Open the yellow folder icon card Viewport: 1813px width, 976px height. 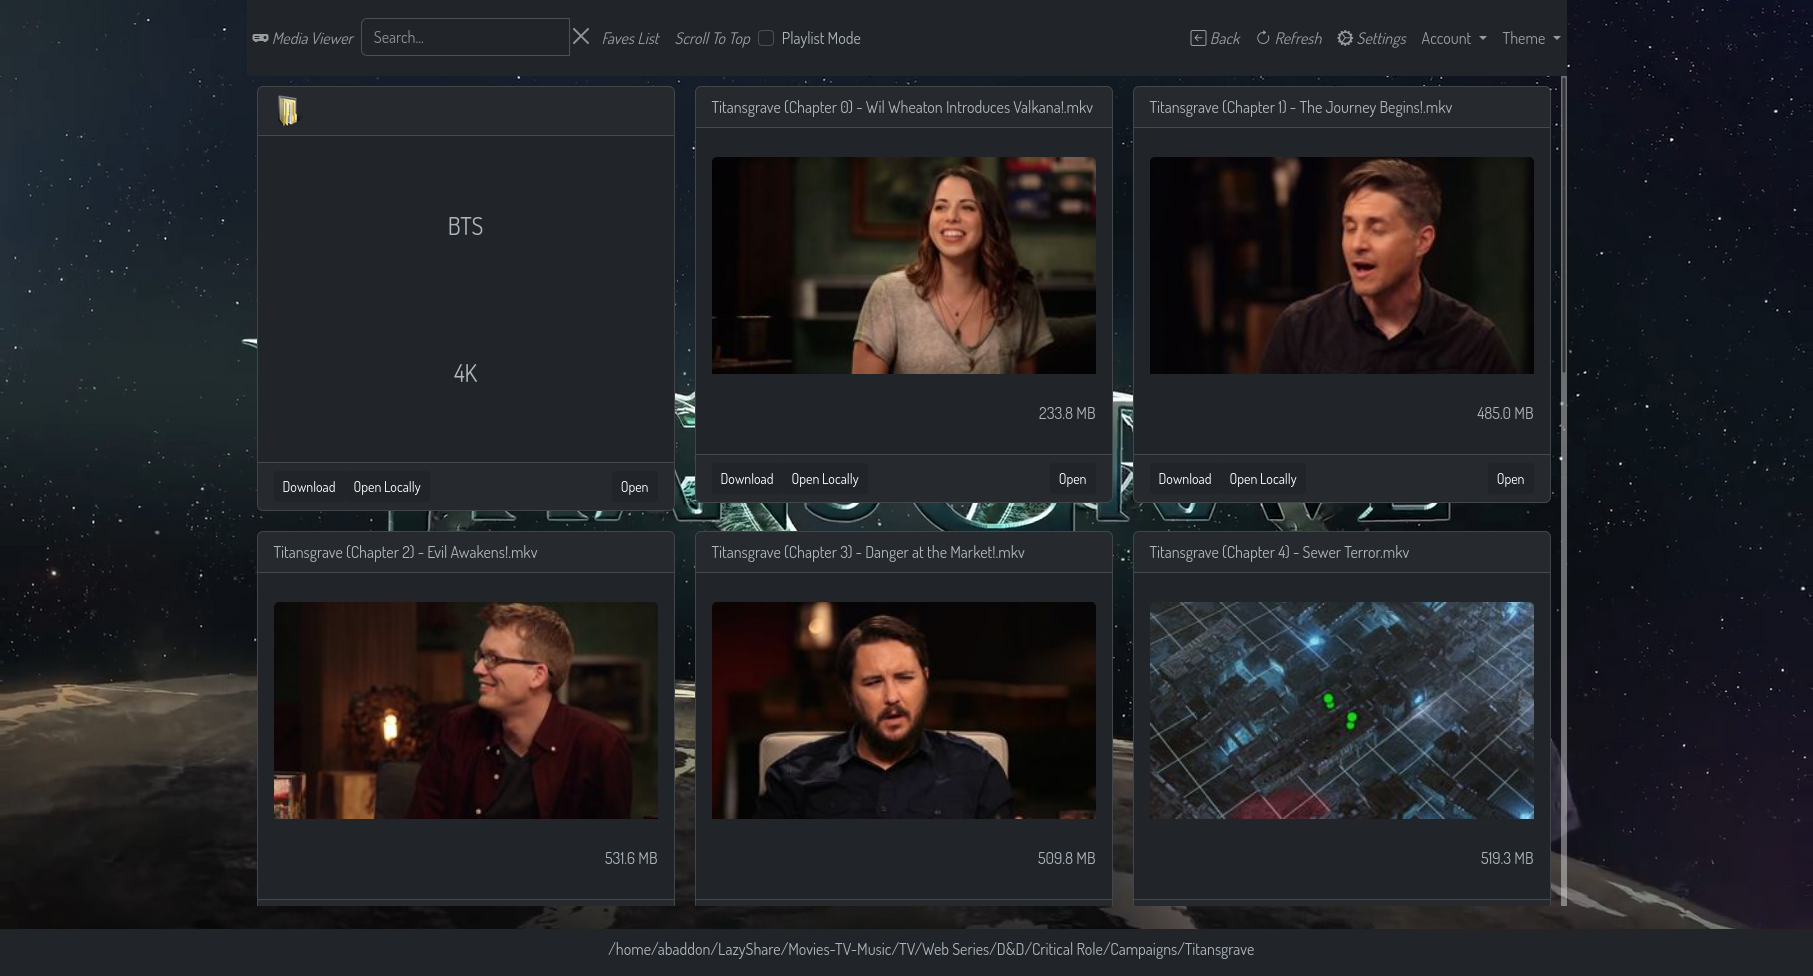point(288,111)
